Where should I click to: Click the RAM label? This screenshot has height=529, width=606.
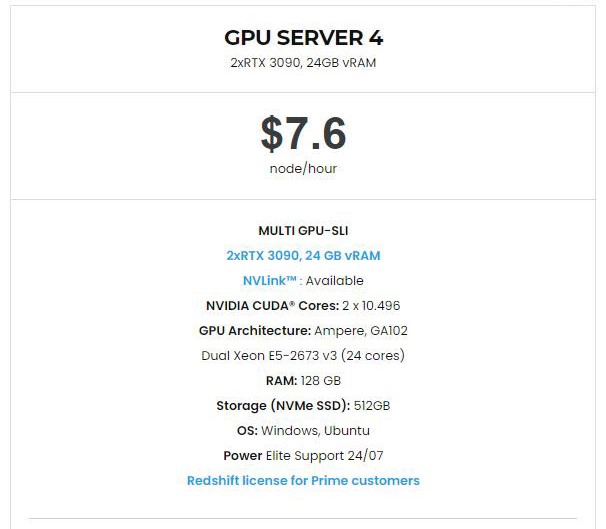281,381
